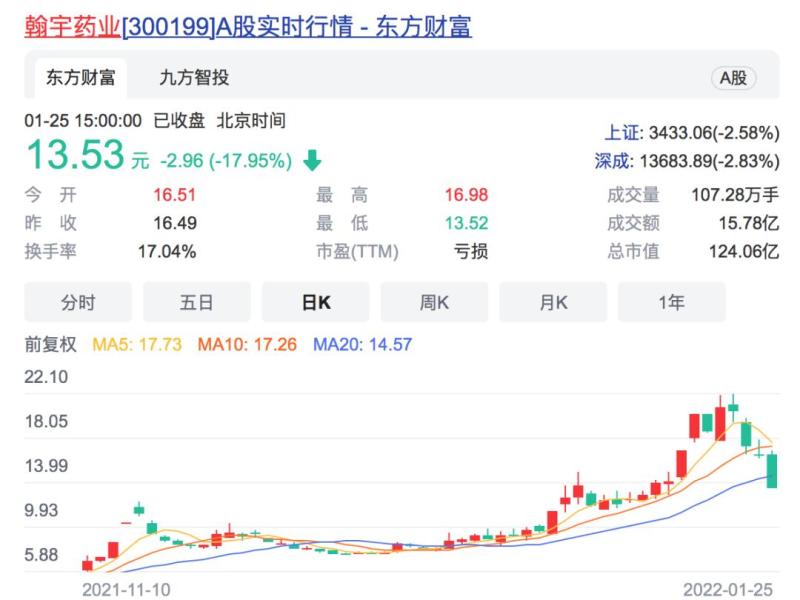
Task: Switch to the 东方财富 tab
Action: (81, 78)
